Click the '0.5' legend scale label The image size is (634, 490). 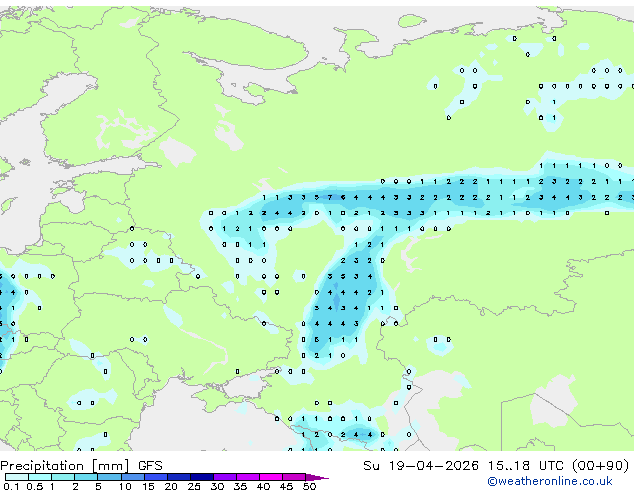(35, 486)
